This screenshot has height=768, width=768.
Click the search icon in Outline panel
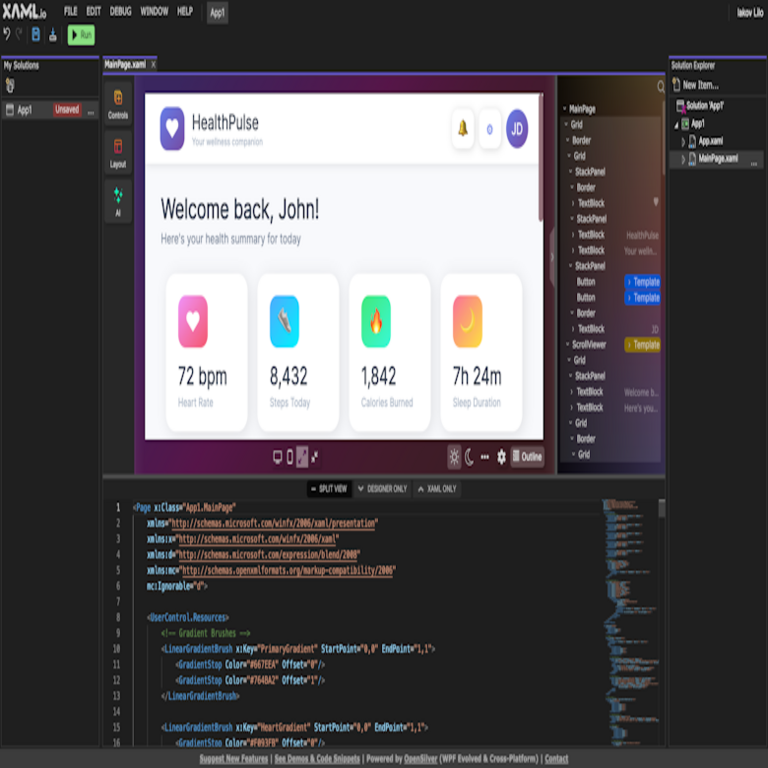coord(661,88)
